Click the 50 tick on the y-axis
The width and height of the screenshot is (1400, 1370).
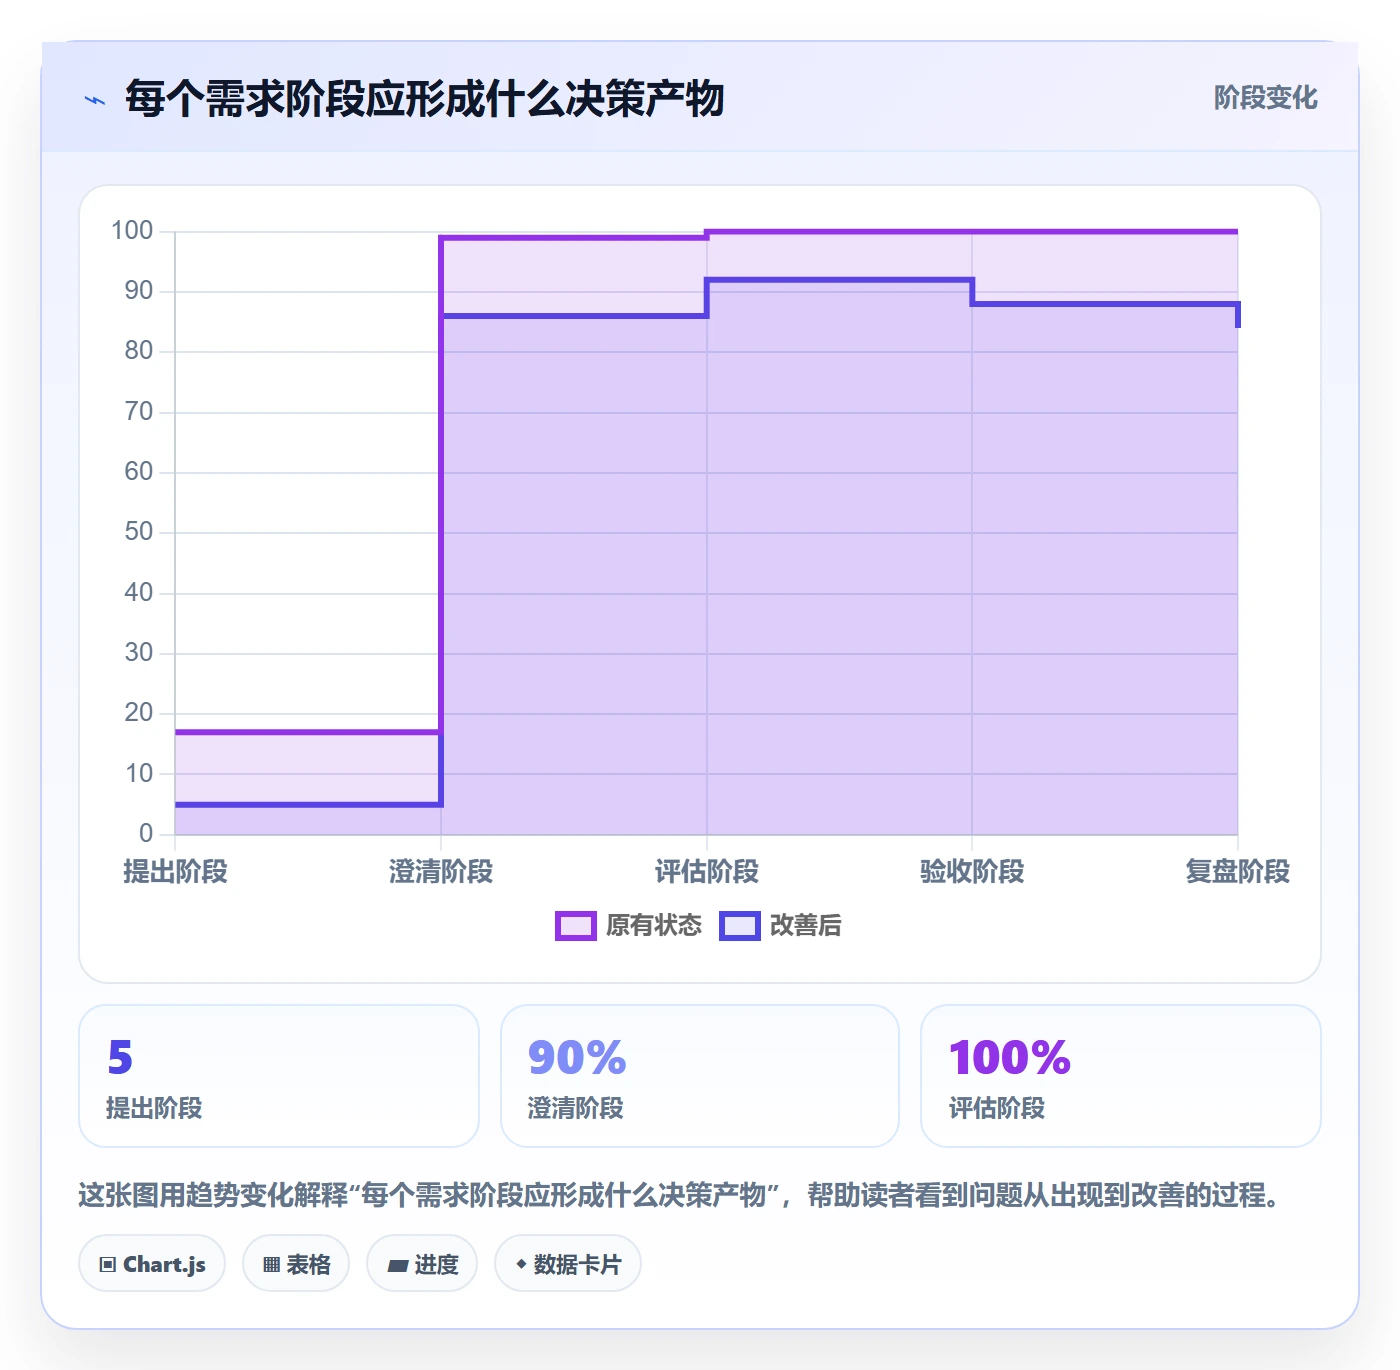coord(139,532)
